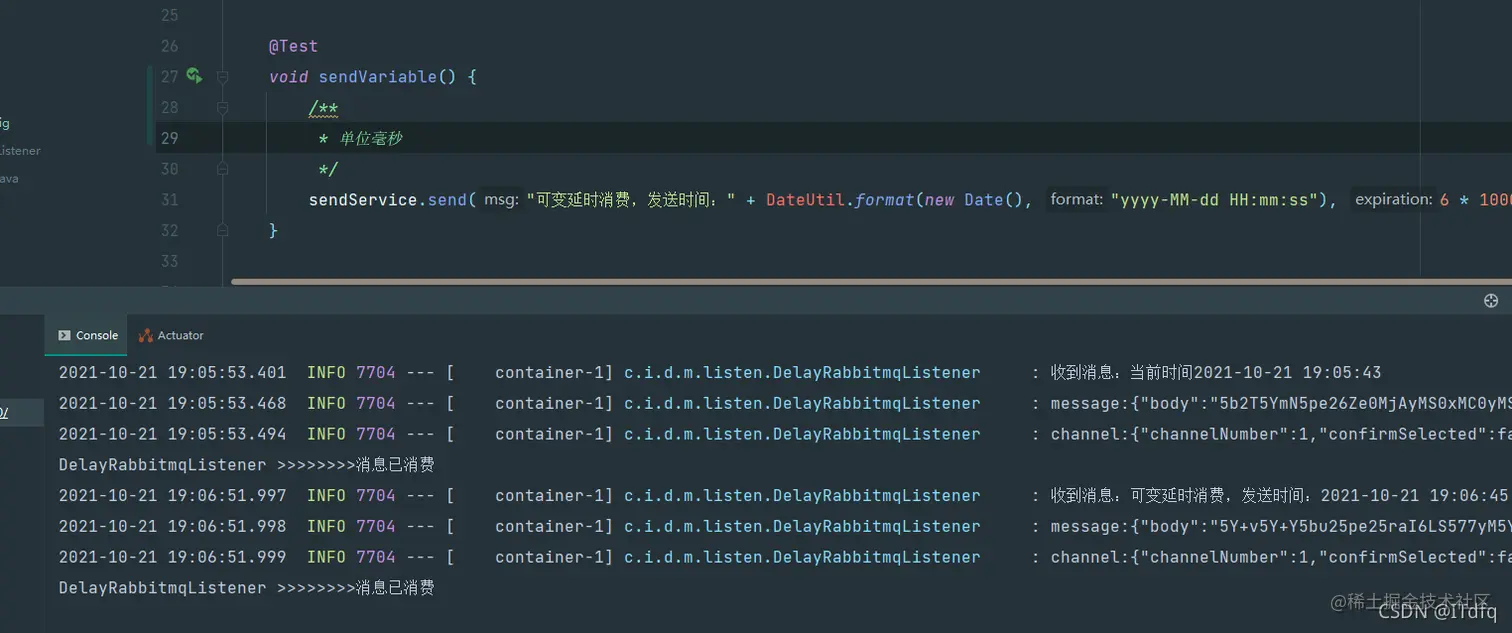Click the Actuator tab icon
Image resolution: width=1512 pixels, height=633 pixels.
[146, 336]
